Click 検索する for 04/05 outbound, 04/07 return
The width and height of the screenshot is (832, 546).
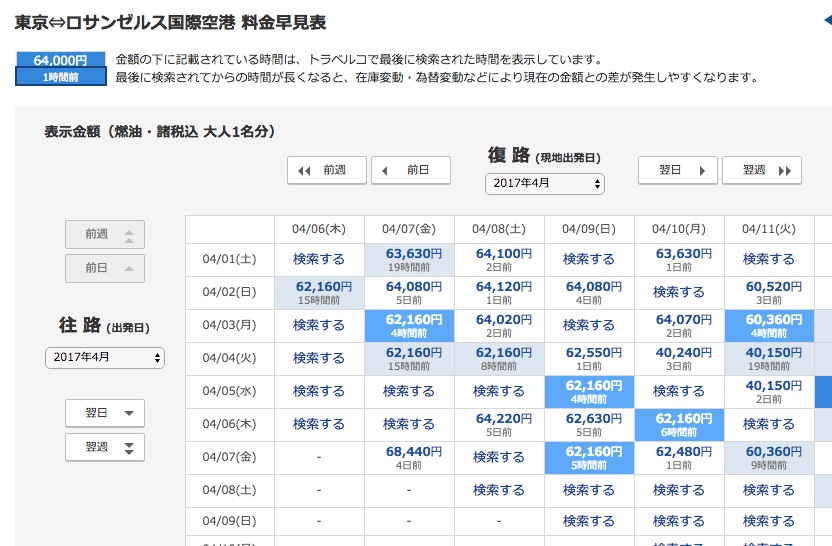point(409,392)
